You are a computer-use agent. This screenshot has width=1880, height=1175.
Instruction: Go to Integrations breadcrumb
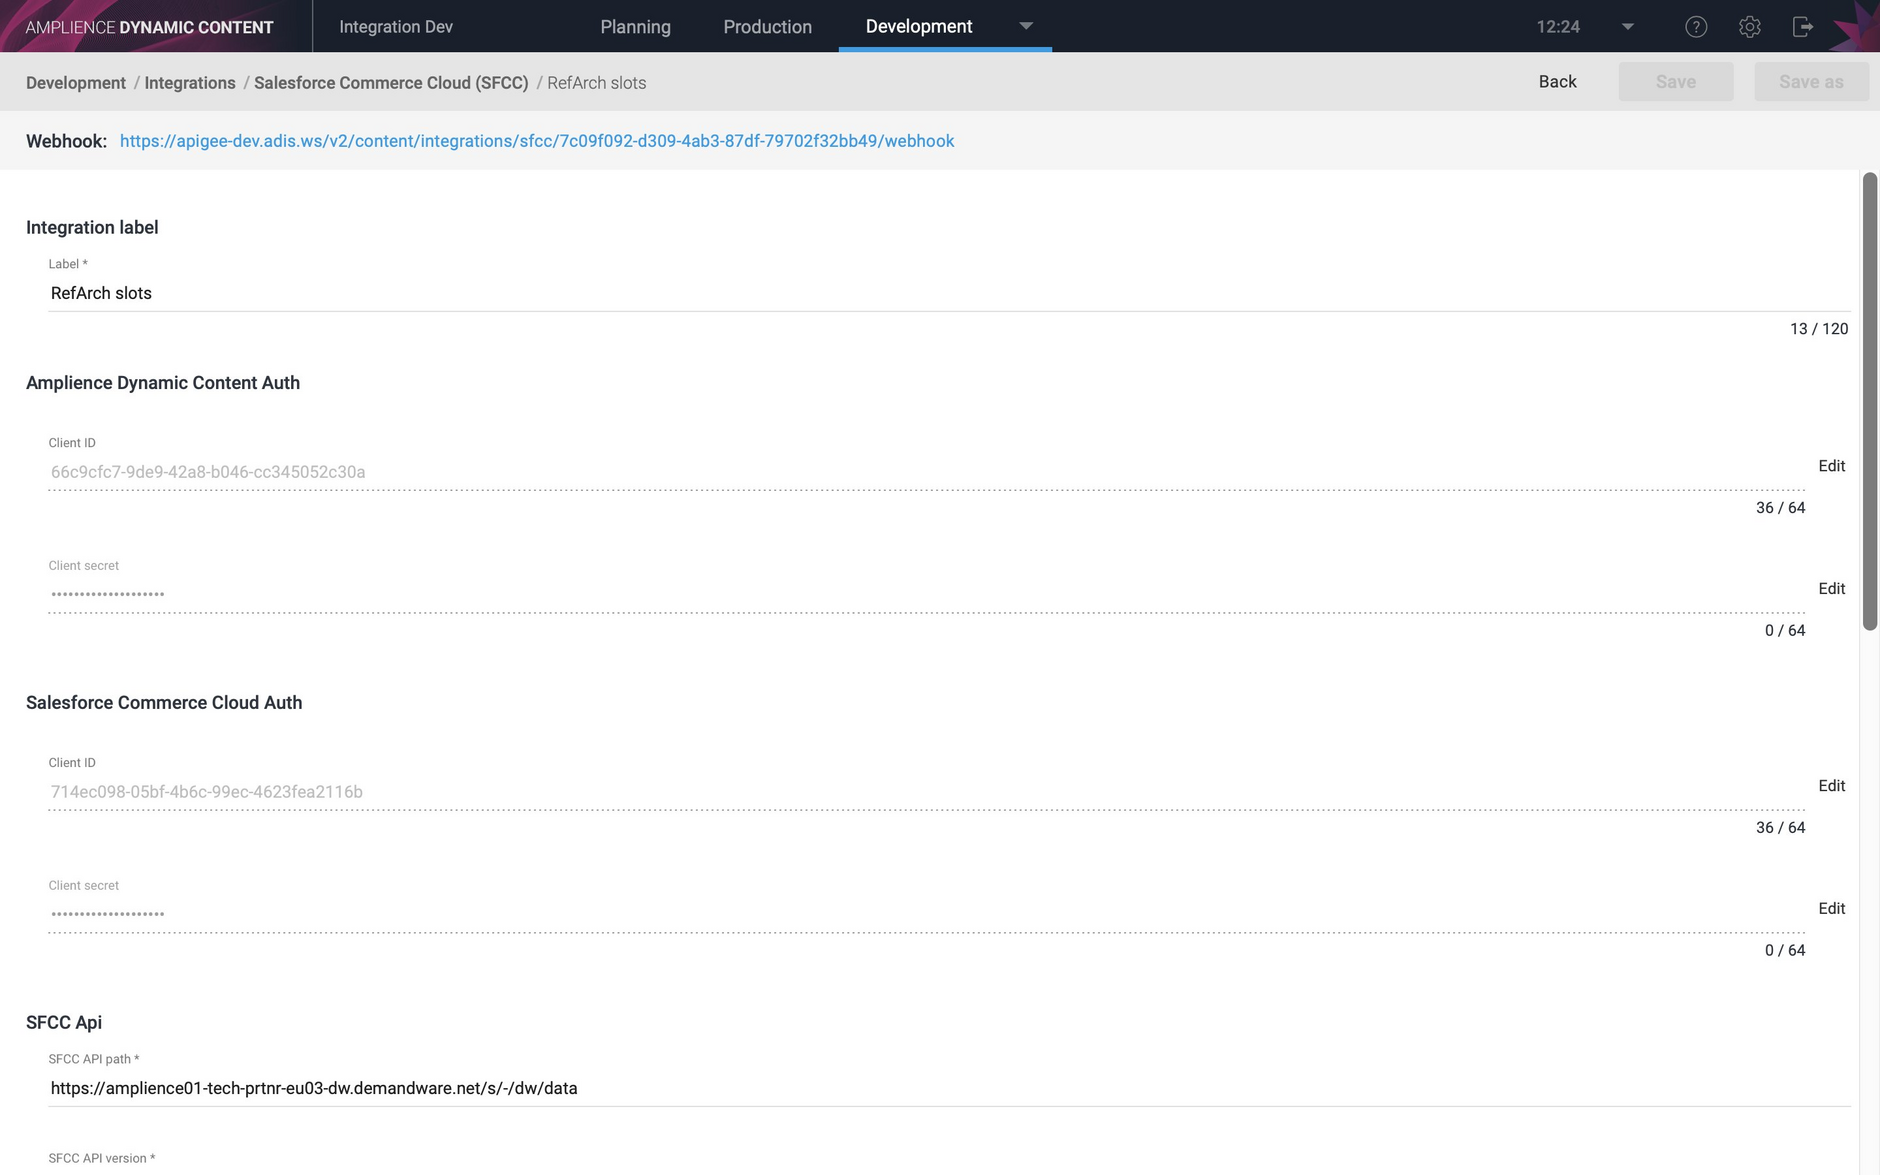pos(190,83)
